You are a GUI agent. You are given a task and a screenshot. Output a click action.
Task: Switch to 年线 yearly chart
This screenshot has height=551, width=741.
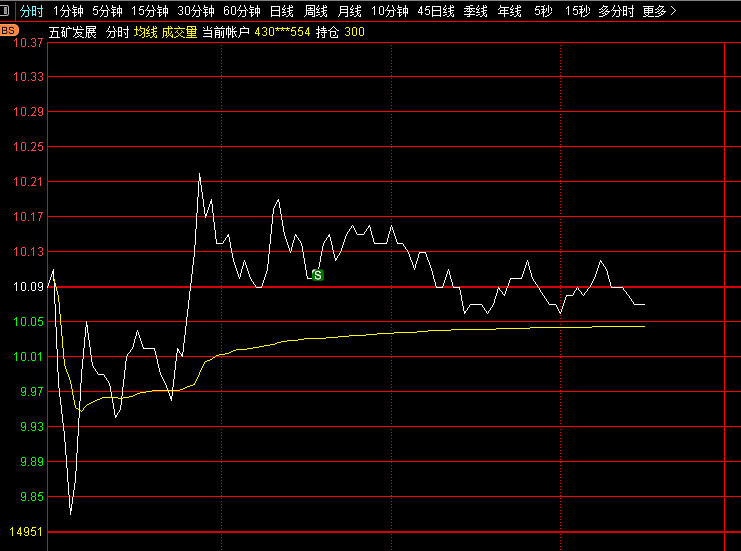pos(509,11)
